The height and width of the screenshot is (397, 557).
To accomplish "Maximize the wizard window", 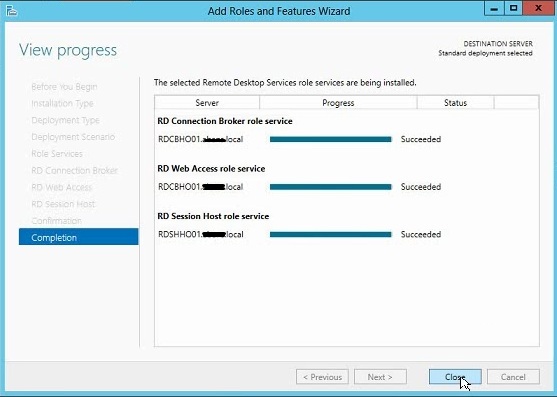I will click(x=513, y=9).
